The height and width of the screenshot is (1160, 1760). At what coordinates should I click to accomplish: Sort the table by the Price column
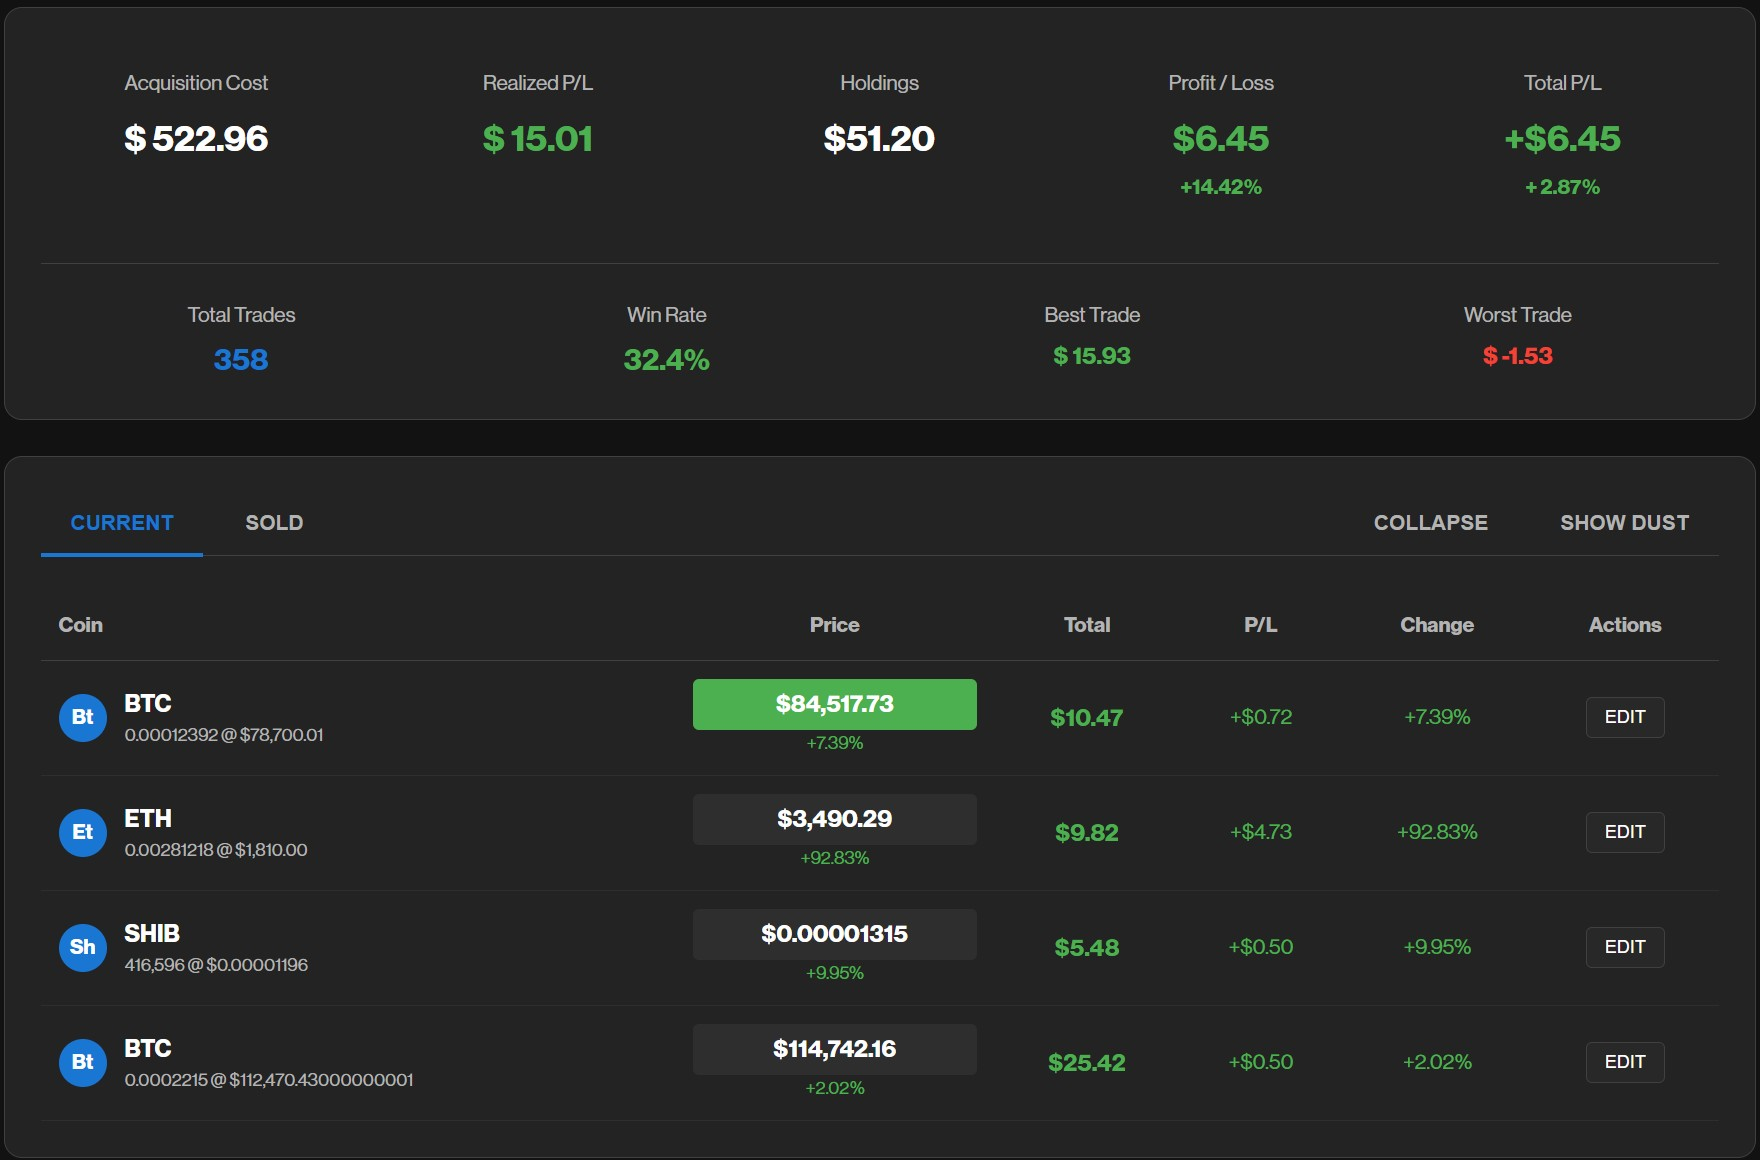pos(834,624)
